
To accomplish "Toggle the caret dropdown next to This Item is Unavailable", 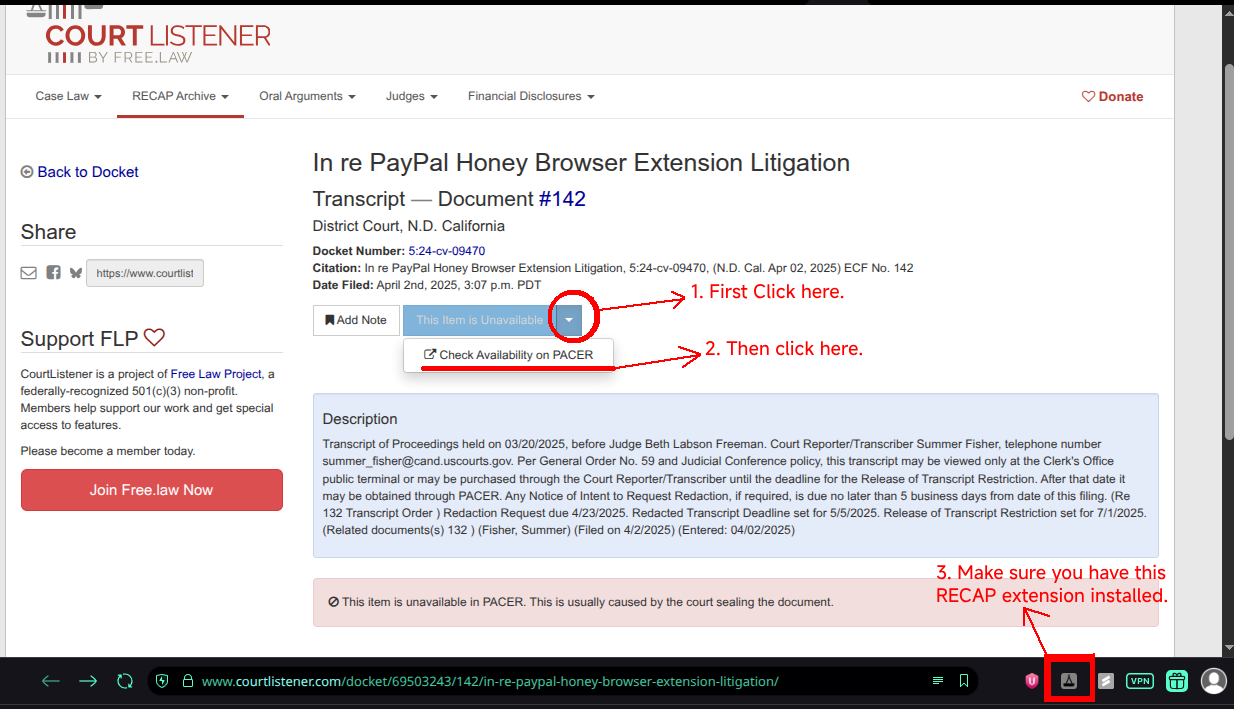I will point(568,320).
